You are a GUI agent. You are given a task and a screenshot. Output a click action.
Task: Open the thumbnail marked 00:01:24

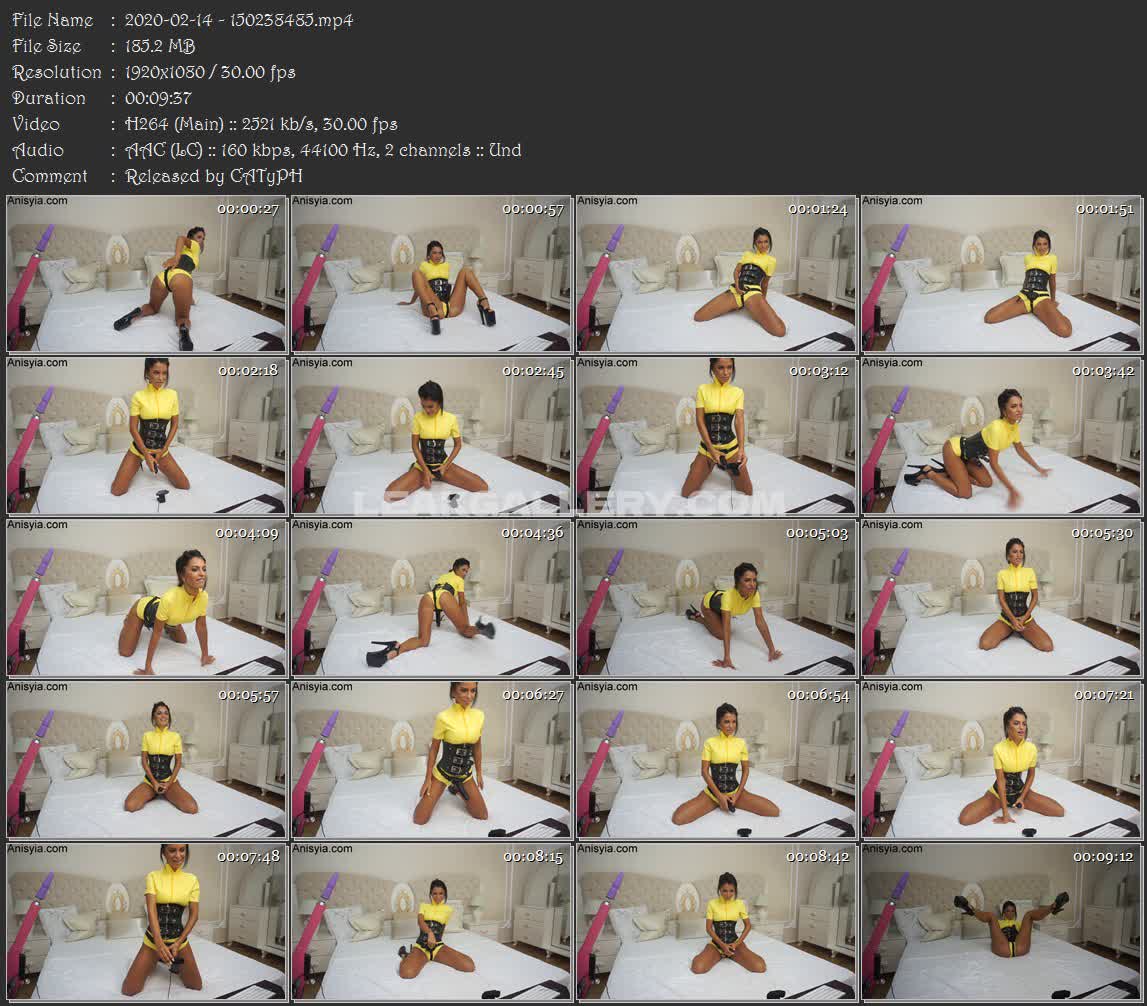pyautogui.click(x=716, y=274)
